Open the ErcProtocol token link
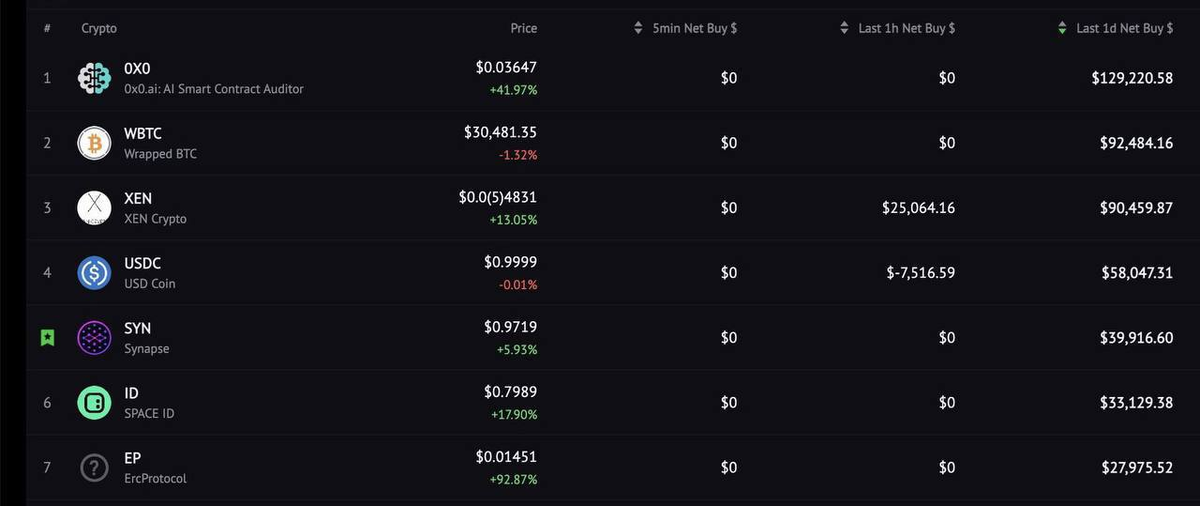The width and height of the screenshot is (1200, 506). point(155,479)
